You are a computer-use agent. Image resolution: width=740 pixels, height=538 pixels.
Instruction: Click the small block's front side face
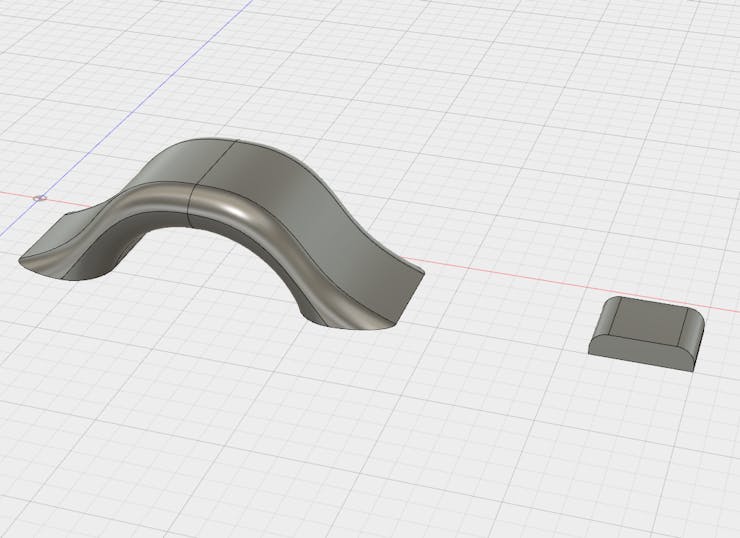coord(639,354)
